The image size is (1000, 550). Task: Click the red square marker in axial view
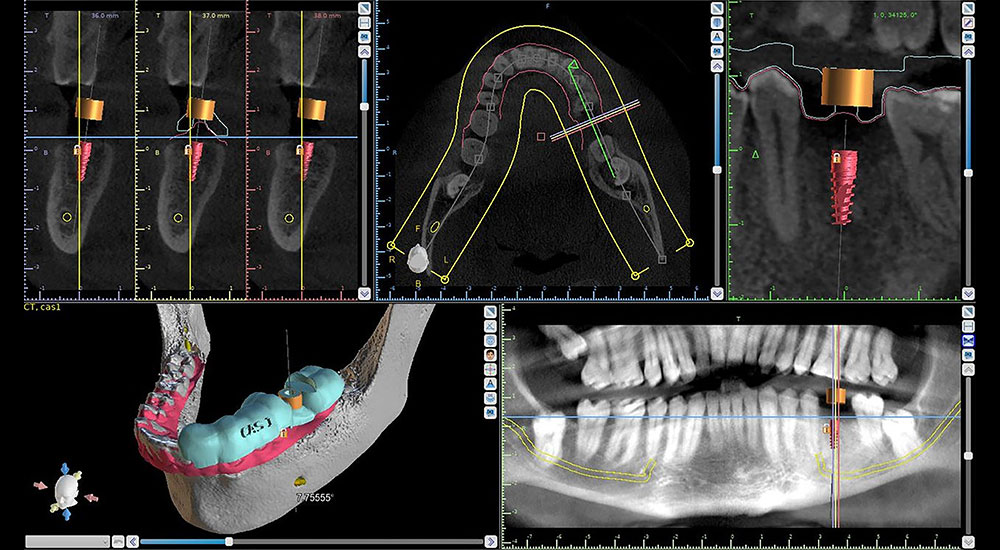(x=541, y=136)
